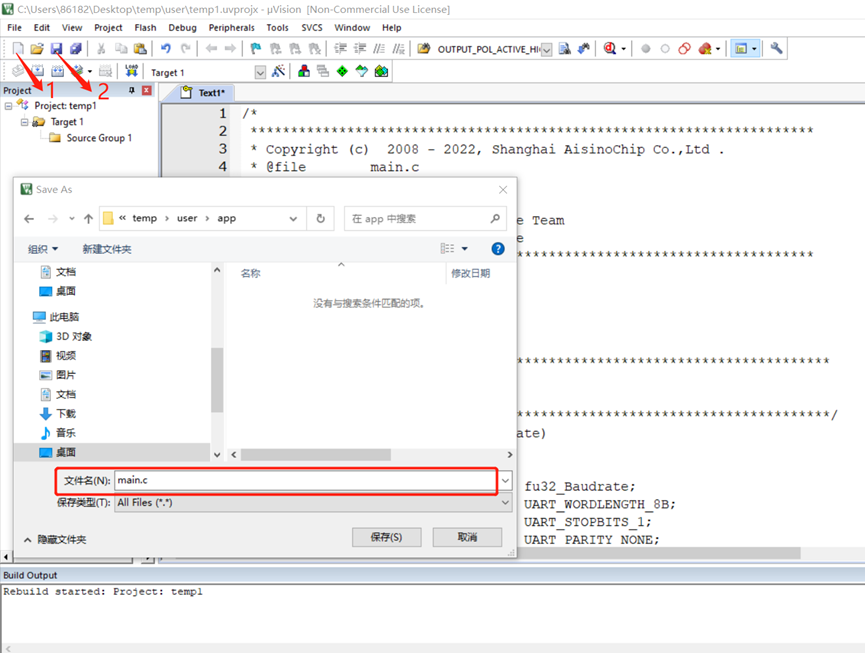Click the 保存(S) button
Screen dimensions: 865x653
pyautogui.click(x=386, y=537)
